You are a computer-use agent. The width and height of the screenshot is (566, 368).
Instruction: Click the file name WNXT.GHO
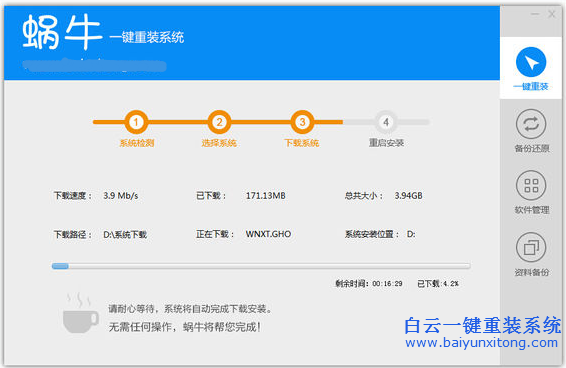coord(268,234)
